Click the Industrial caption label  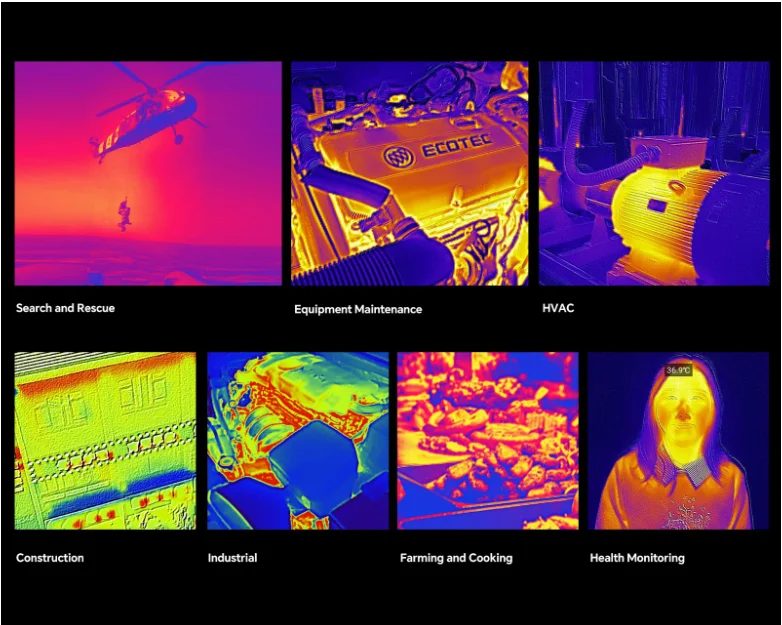[x=232, y=558]
